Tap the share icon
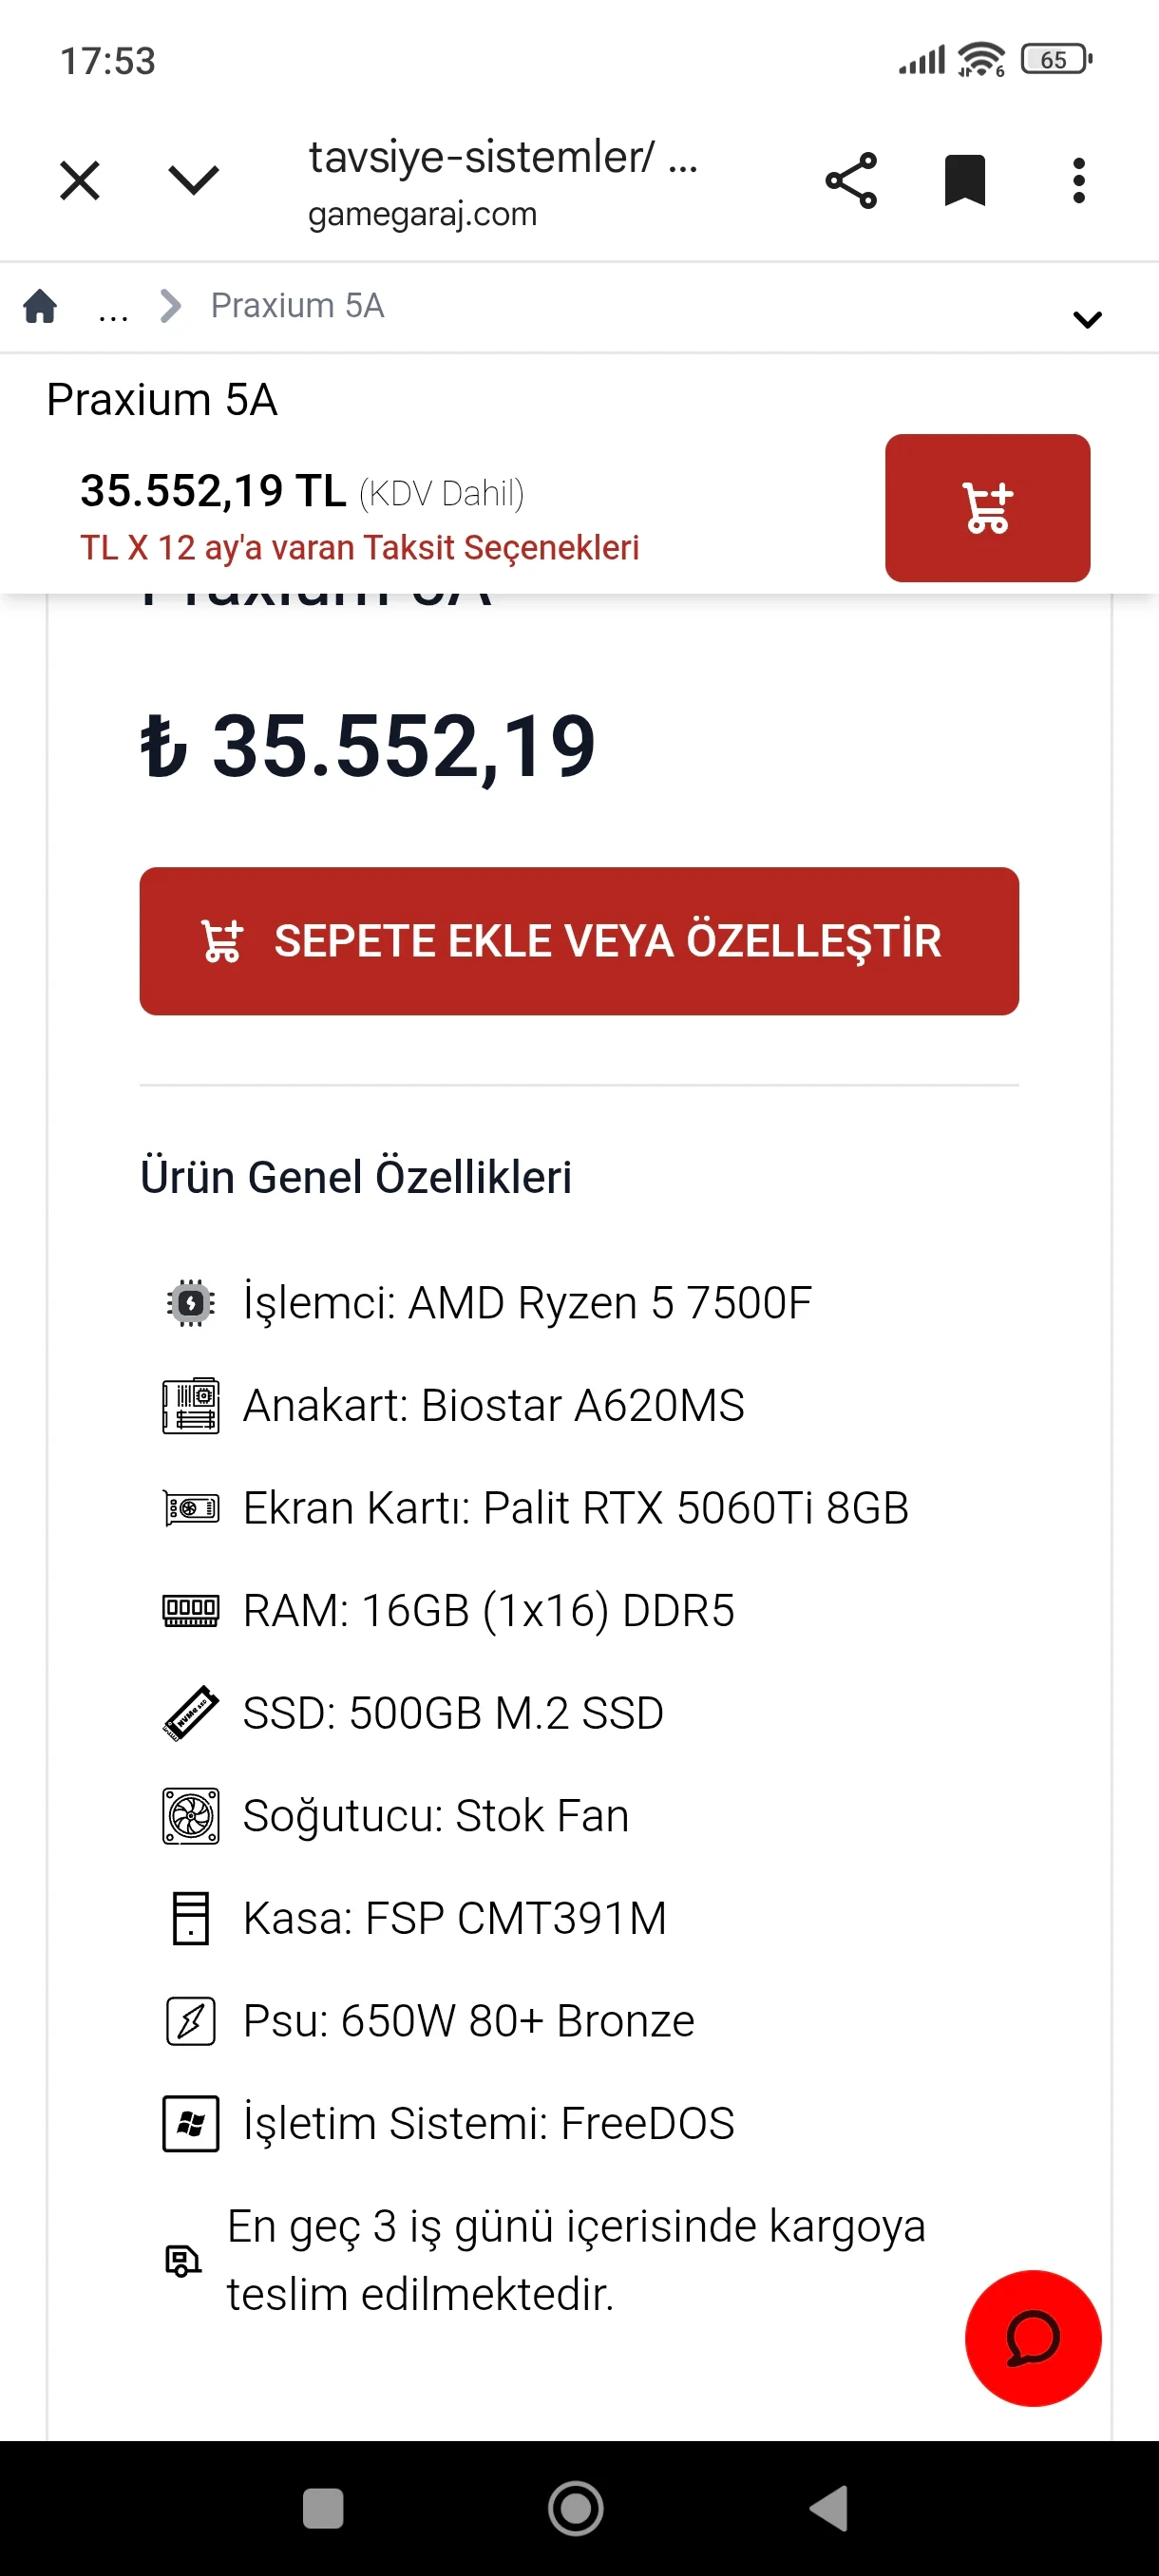 [851, 181]
